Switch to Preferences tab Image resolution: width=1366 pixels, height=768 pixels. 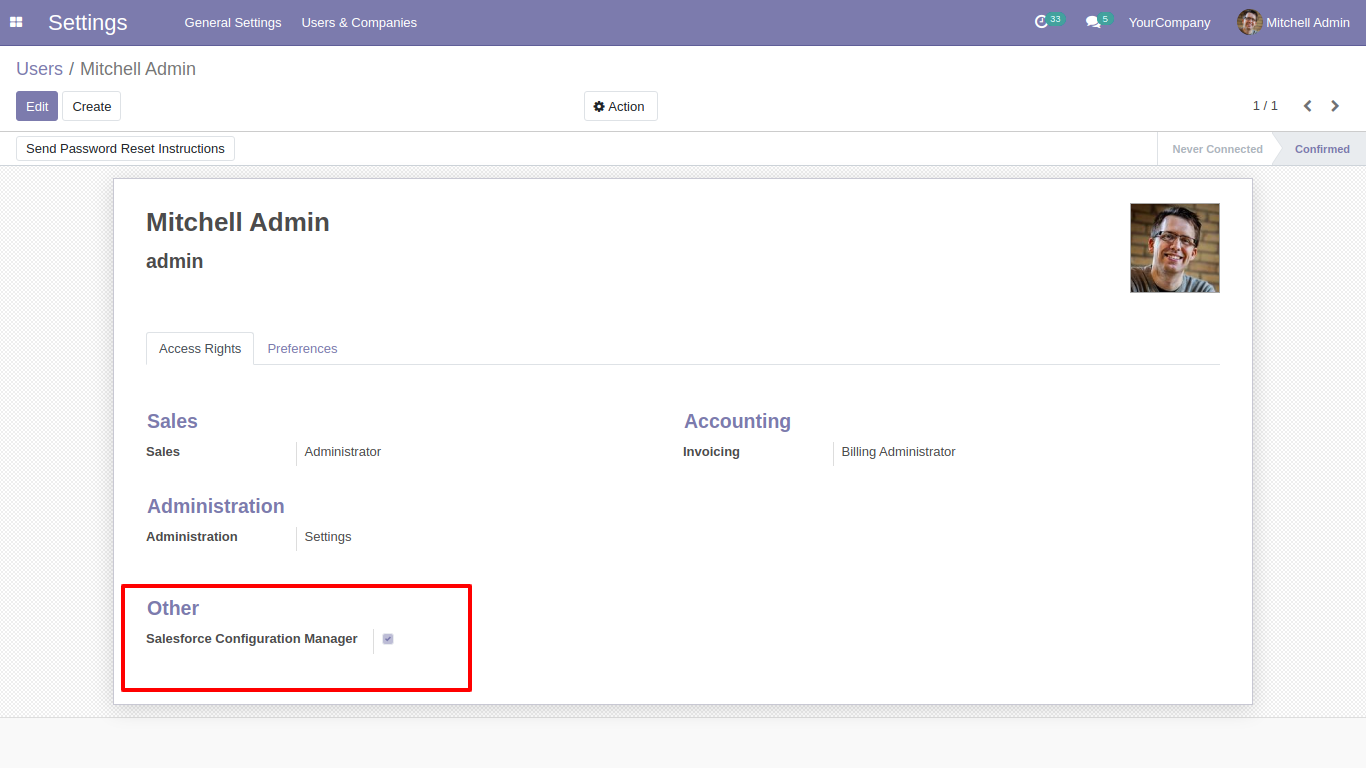tap(302, 348)
